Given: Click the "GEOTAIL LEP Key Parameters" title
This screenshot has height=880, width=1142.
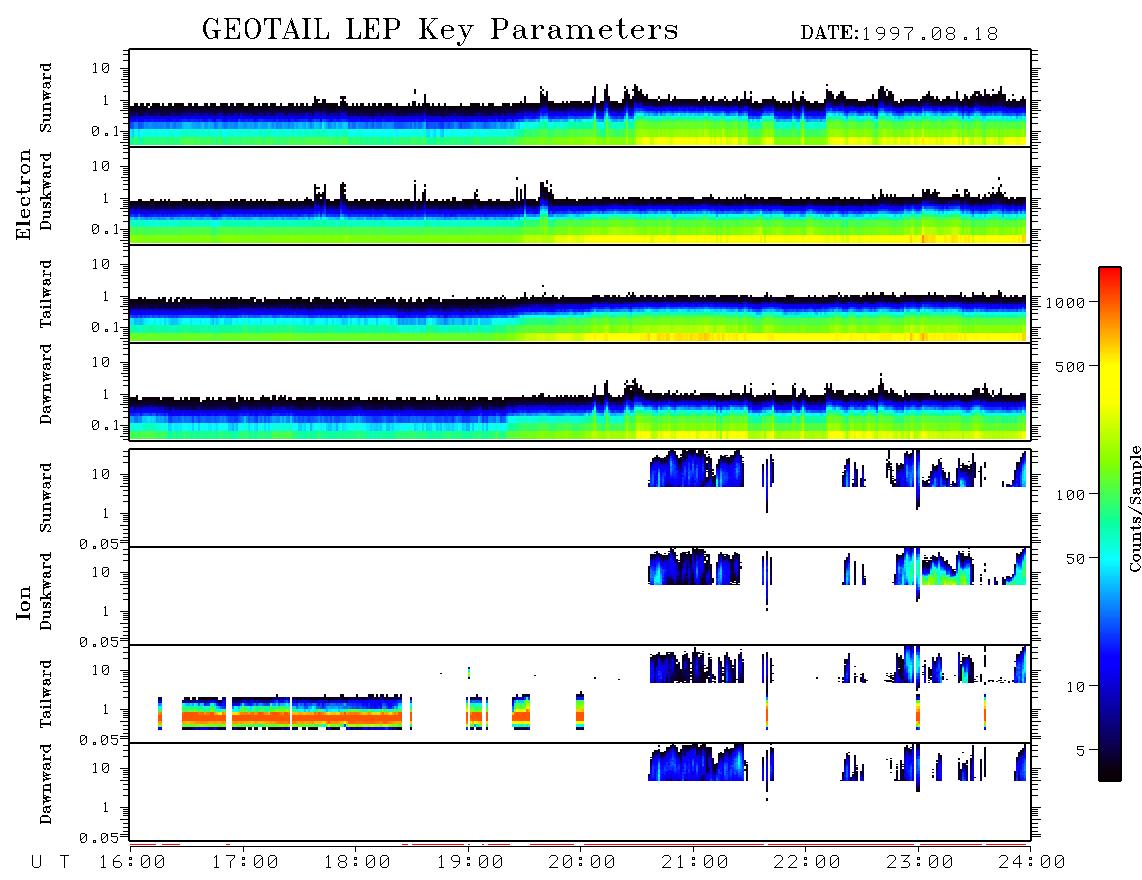Looking at the screenshot, I should coord(440,30).
